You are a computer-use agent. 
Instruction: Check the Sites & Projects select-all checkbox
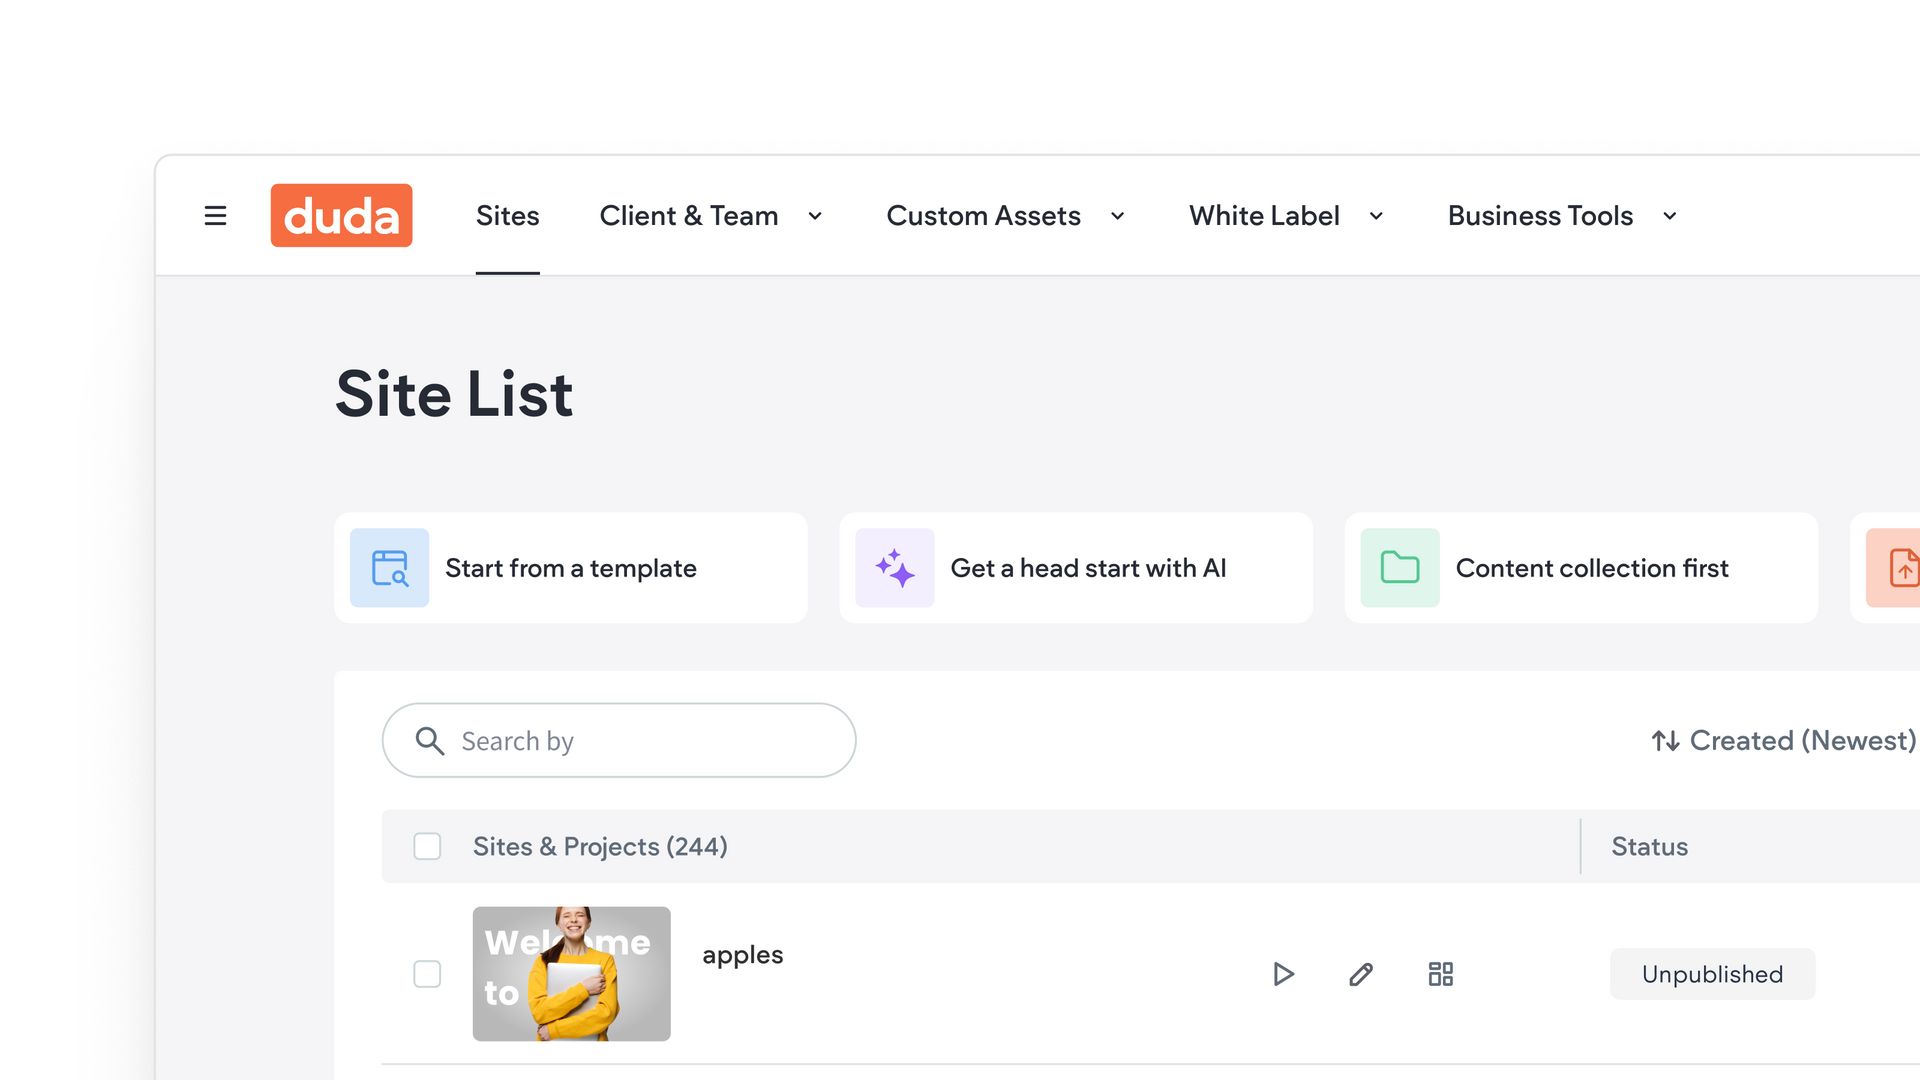[x=427, y=846]
